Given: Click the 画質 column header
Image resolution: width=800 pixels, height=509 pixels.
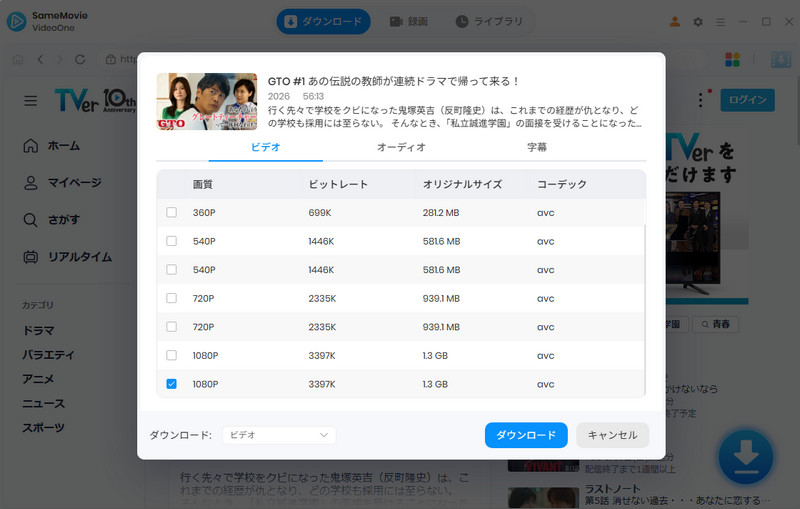Looking at the screenshot, I should (203, 184).
